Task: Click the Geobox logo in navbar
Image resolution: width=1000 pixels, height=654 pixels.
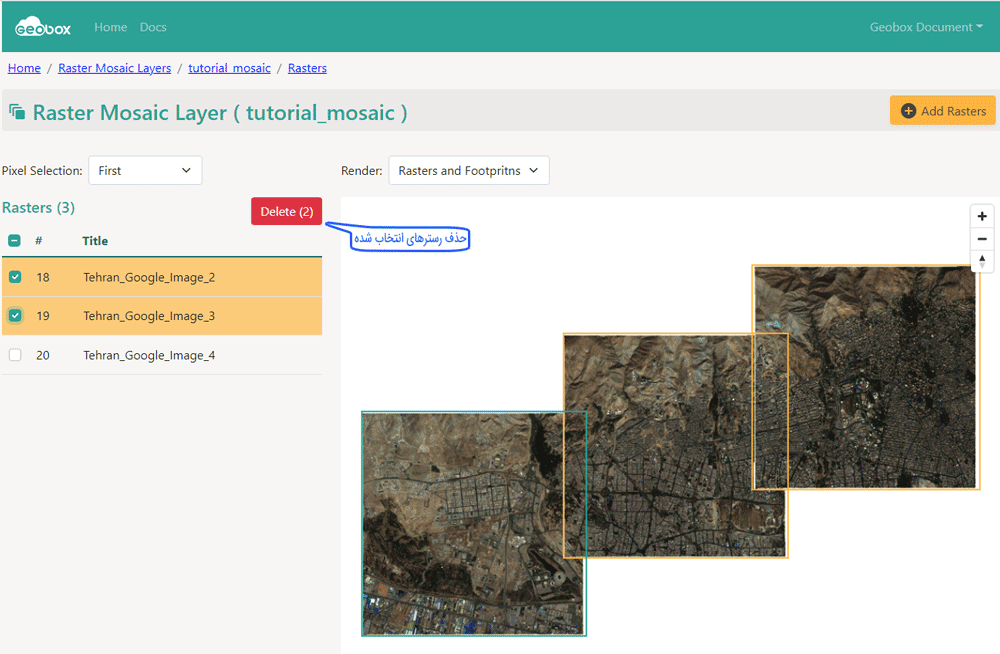Action: pos(43,27)
